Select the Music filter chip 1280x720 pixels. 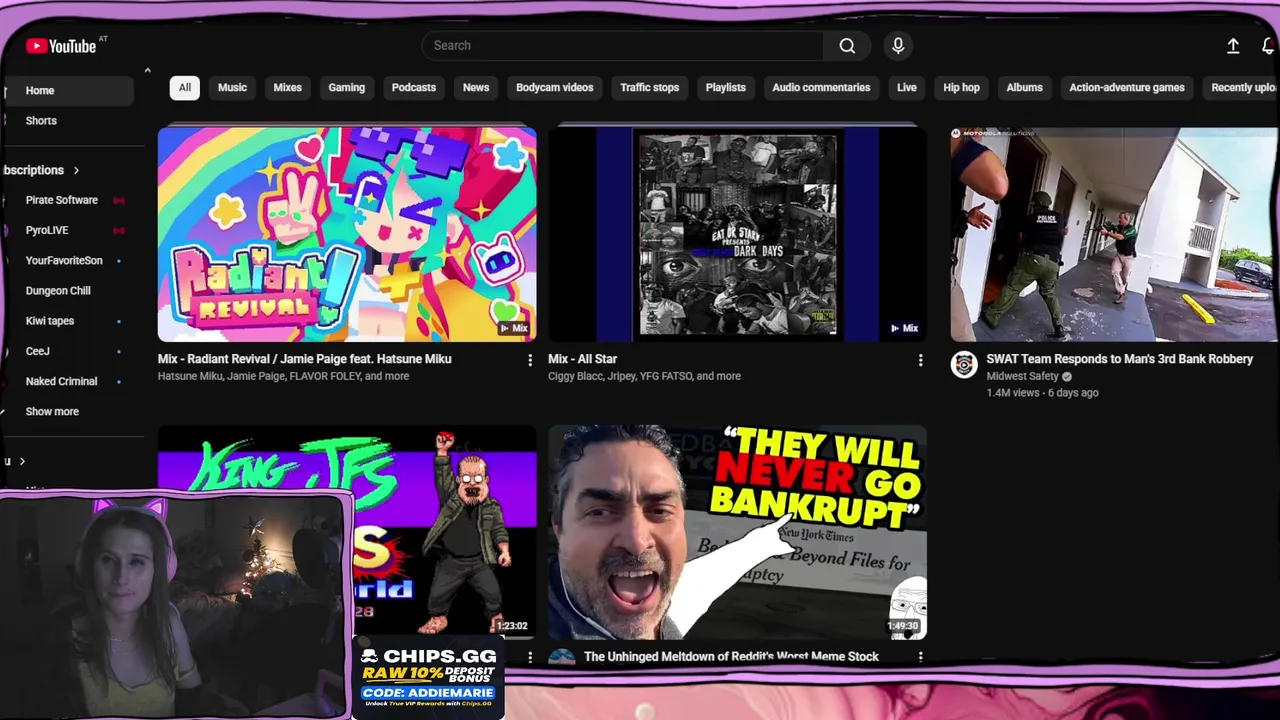(x=232, y=87)
